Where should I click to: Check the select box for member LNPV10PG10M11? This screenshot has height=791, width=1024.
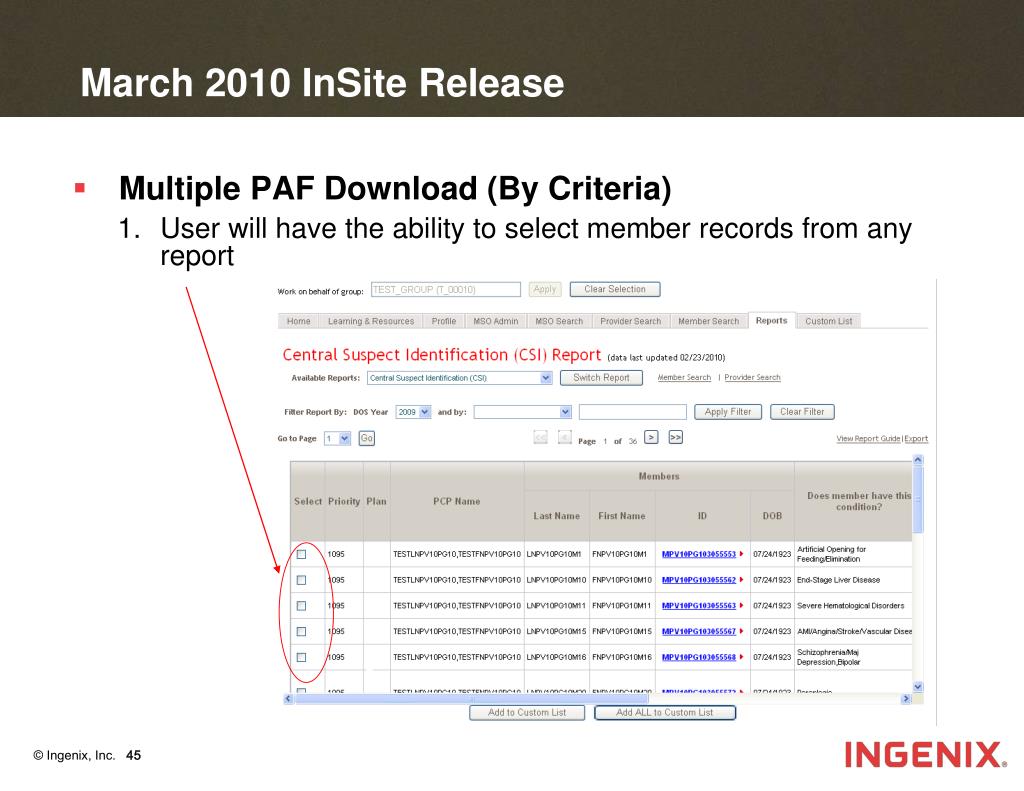[301, 605]
